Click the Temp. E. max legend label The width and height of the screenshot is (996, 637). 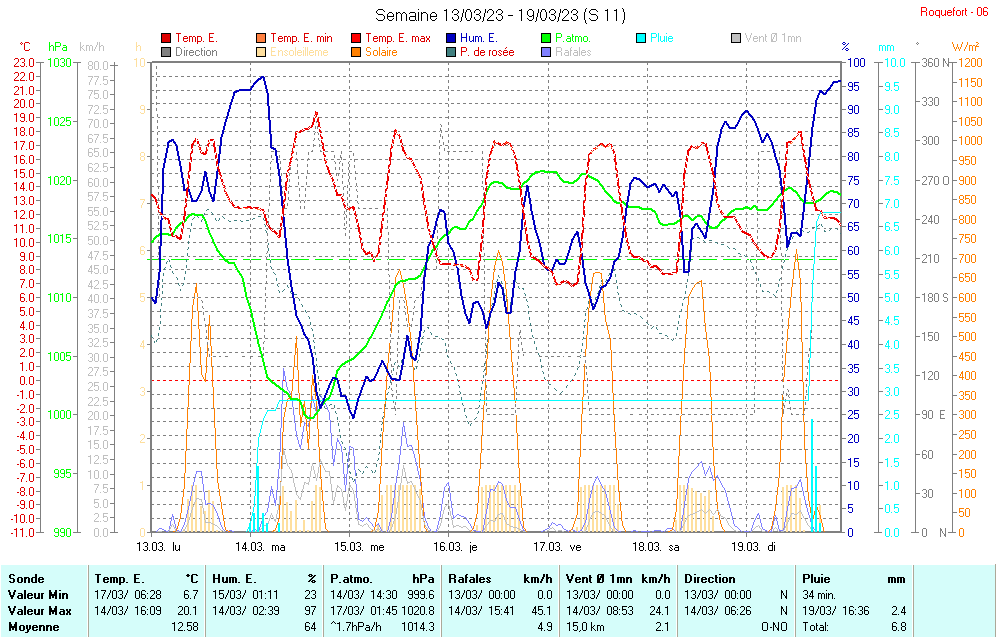coord(398,39)
